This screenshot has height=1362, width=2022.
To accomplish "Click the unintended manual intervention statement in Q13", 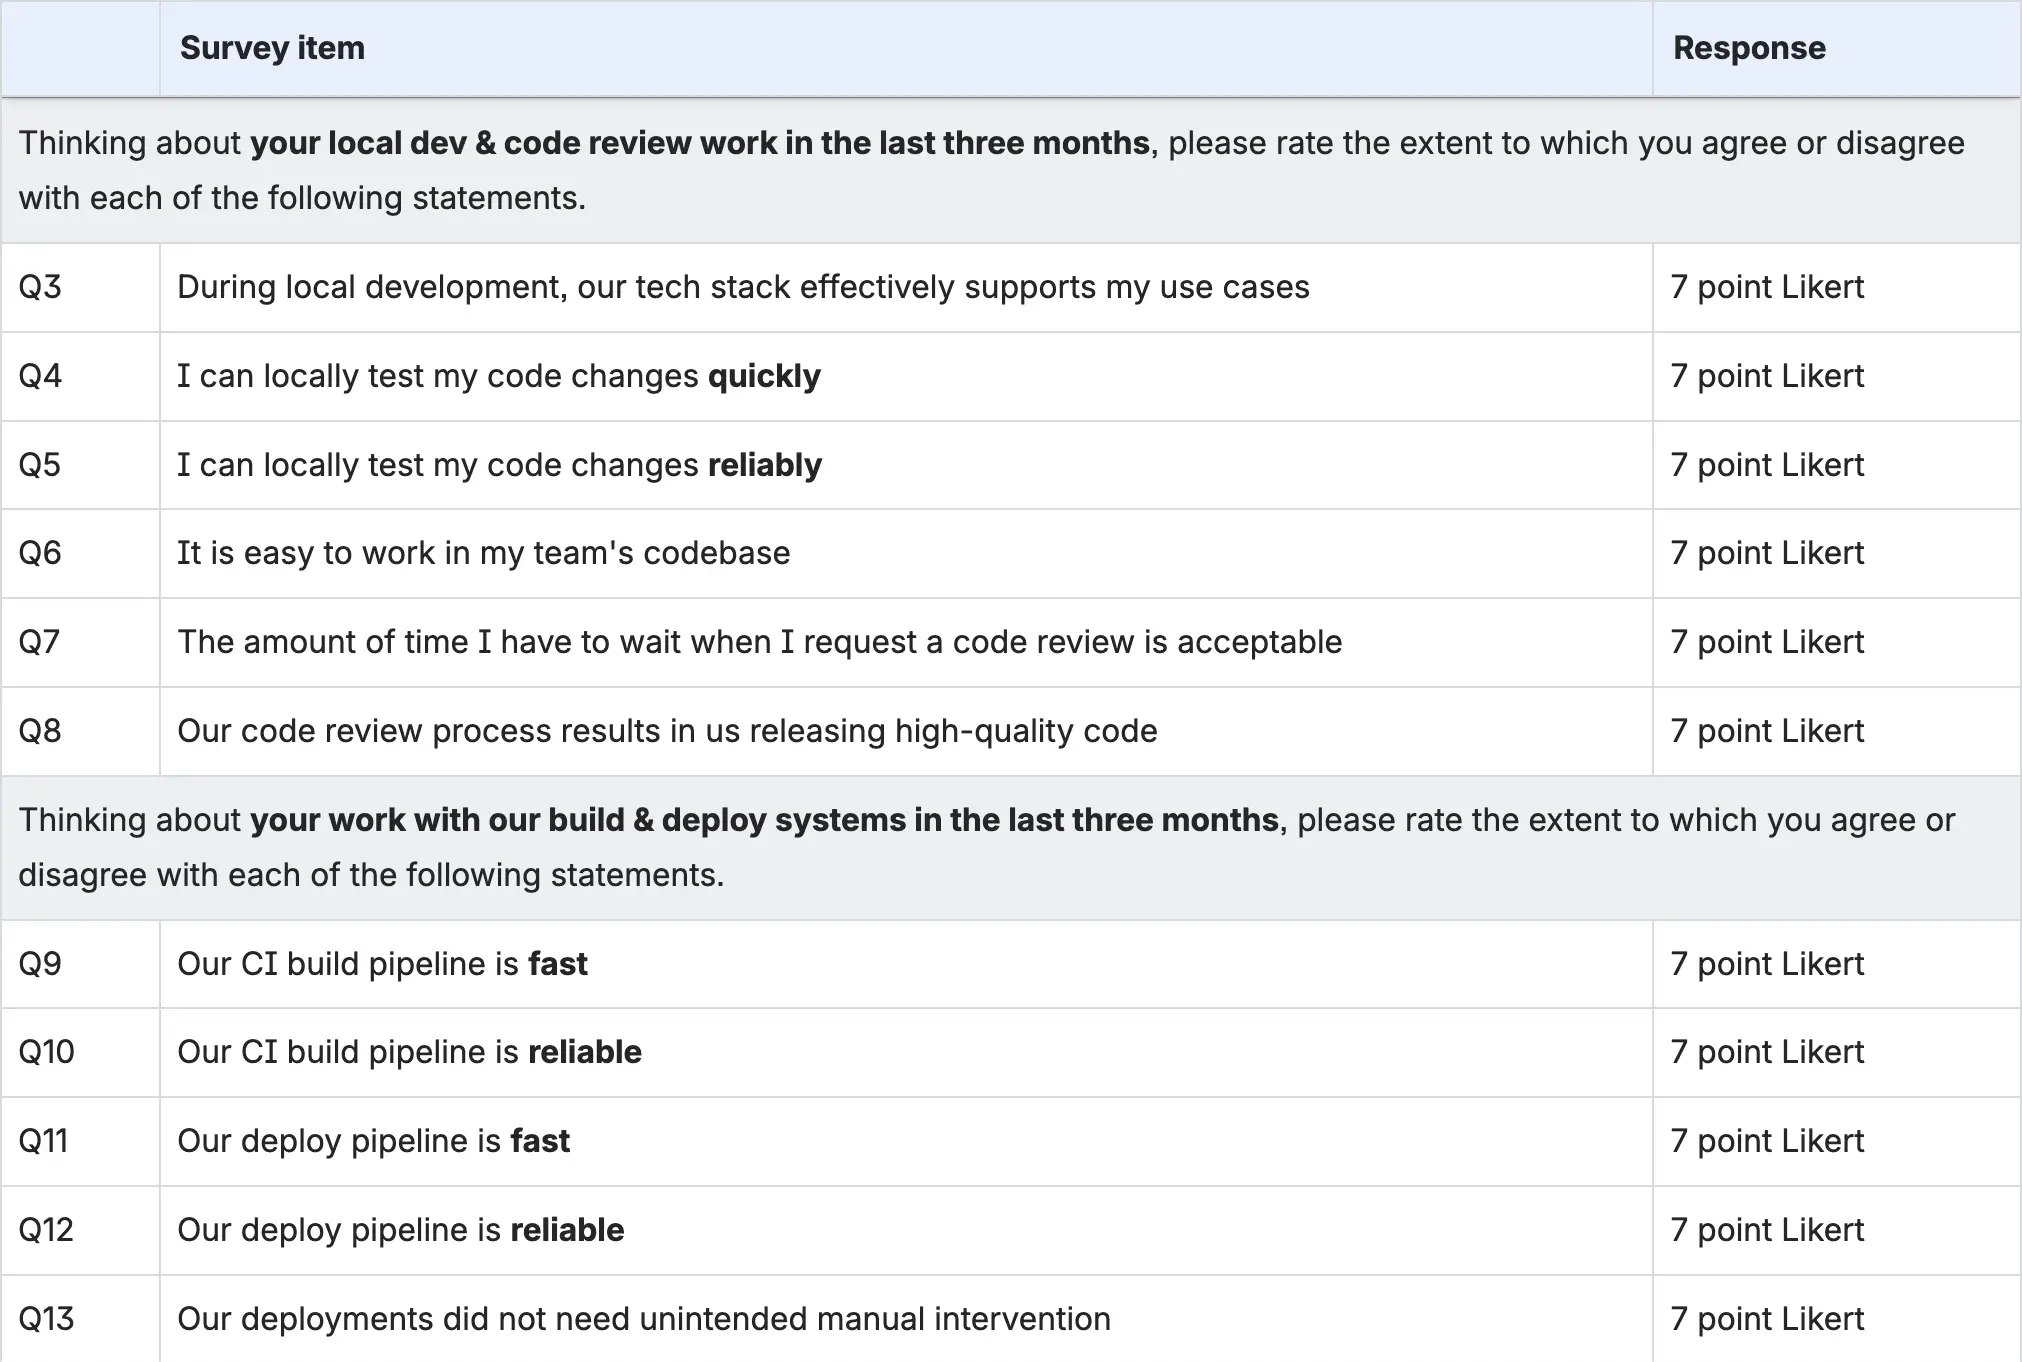I will tap(644, 1319).
